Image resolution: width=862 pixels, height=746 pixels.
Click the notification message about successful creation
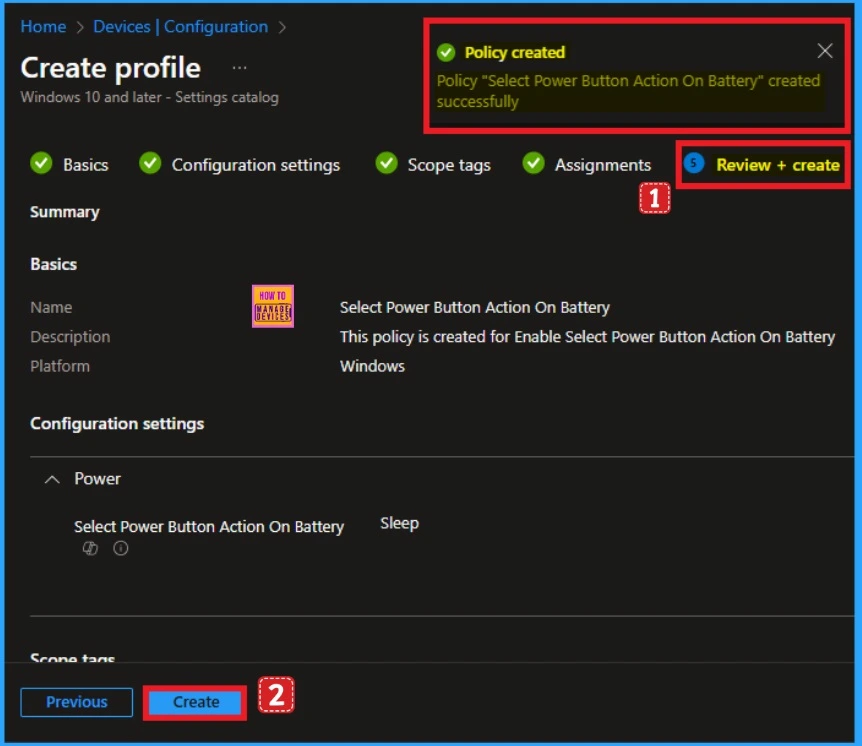tap(628, 91)
